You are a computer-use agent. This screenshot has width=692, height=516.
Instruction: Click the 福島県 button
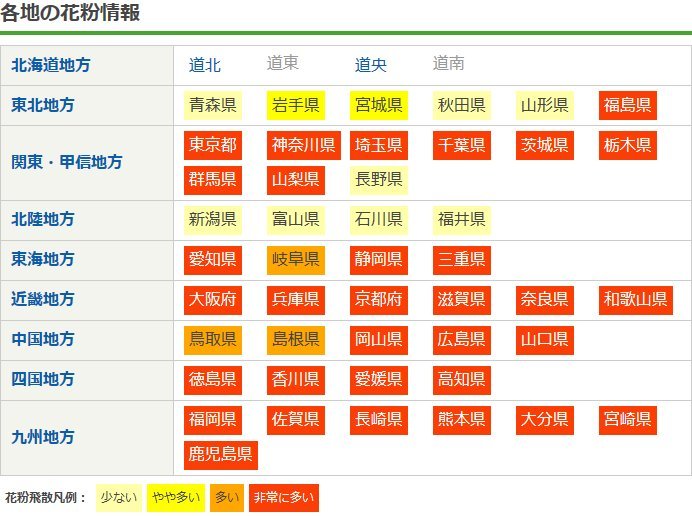click(628, 105)
